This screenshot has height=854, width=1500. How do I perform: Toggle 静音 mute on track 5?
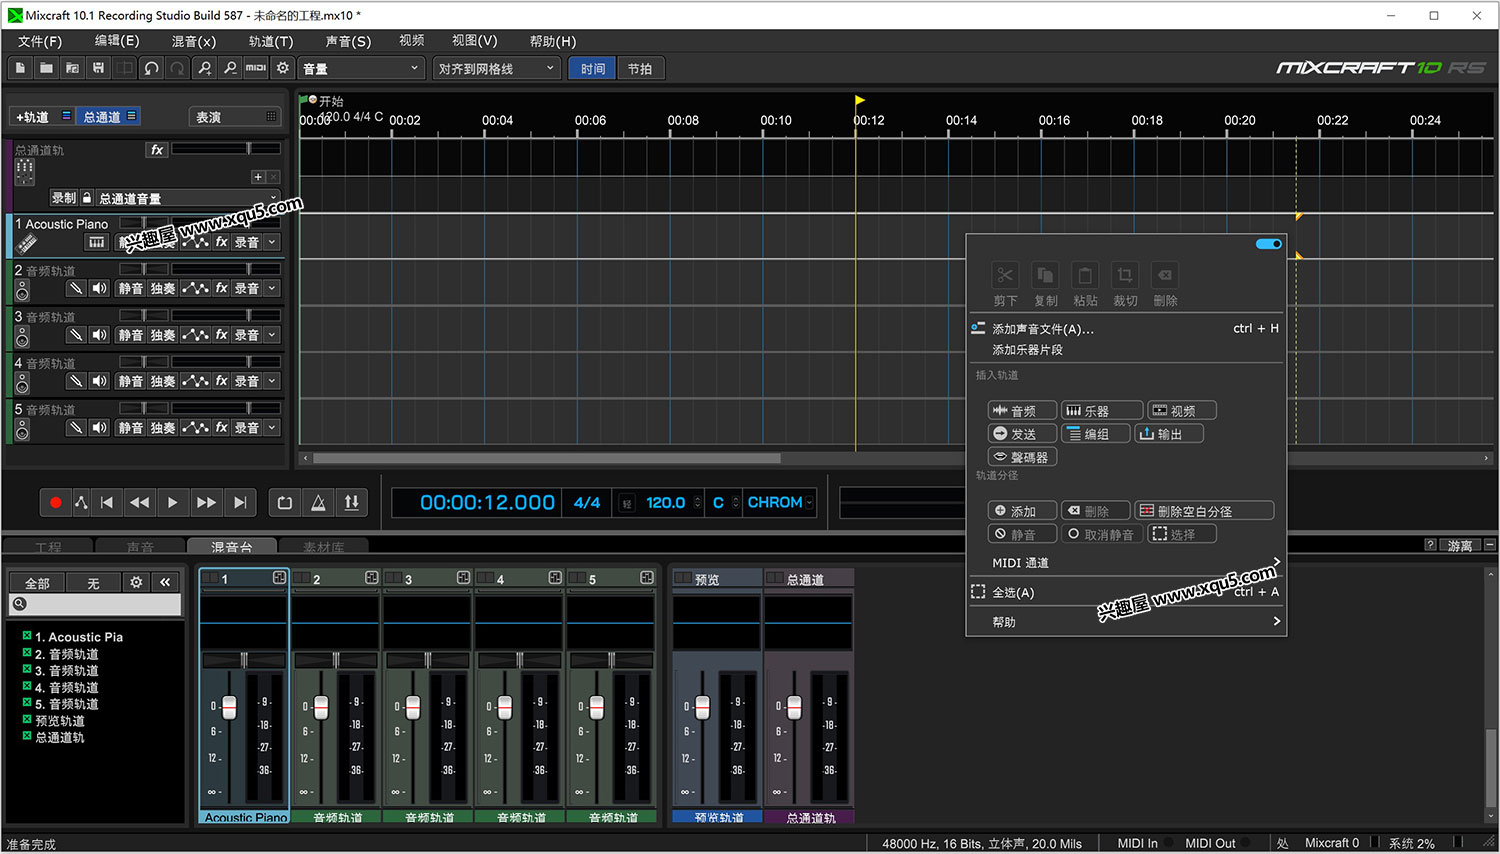click(x=131, y=428)
